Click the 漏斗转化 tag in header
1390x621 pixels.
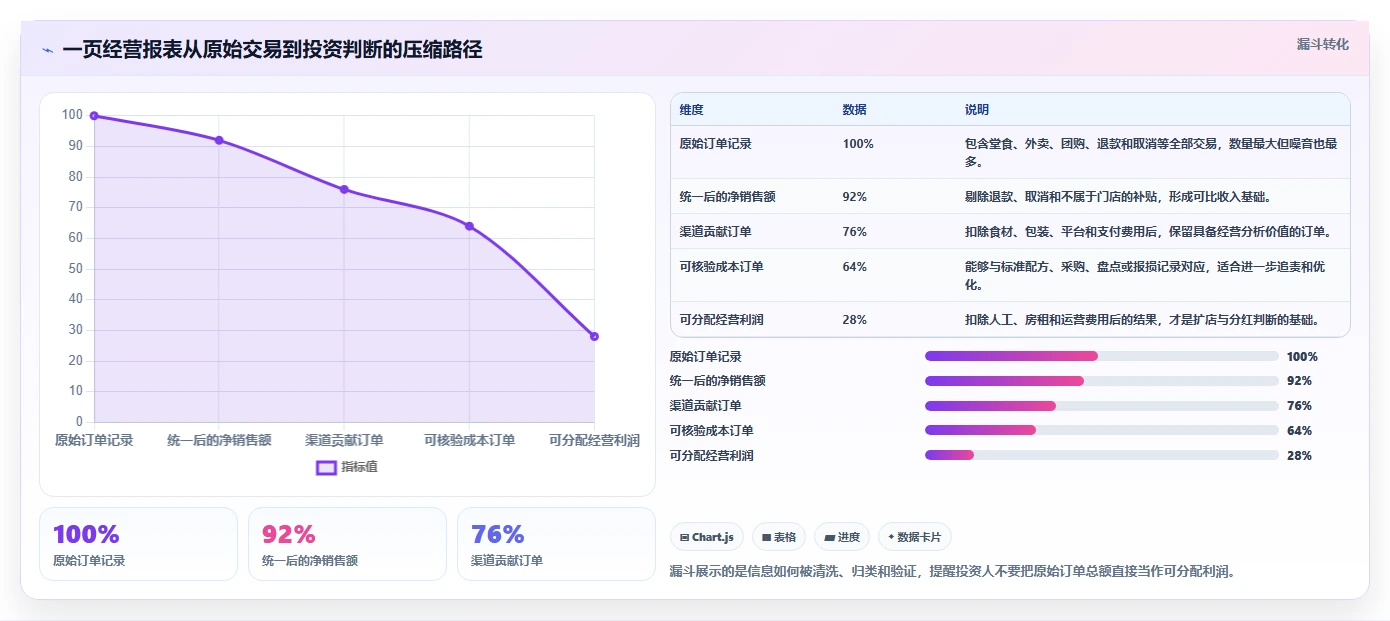coord(1323,45)
